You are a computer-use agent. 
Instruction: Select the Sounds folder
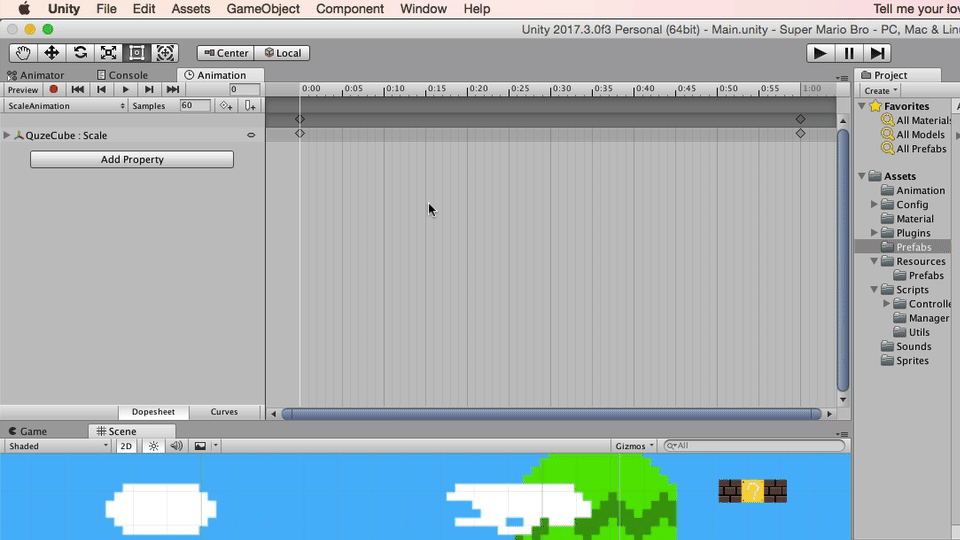[906, 347]
